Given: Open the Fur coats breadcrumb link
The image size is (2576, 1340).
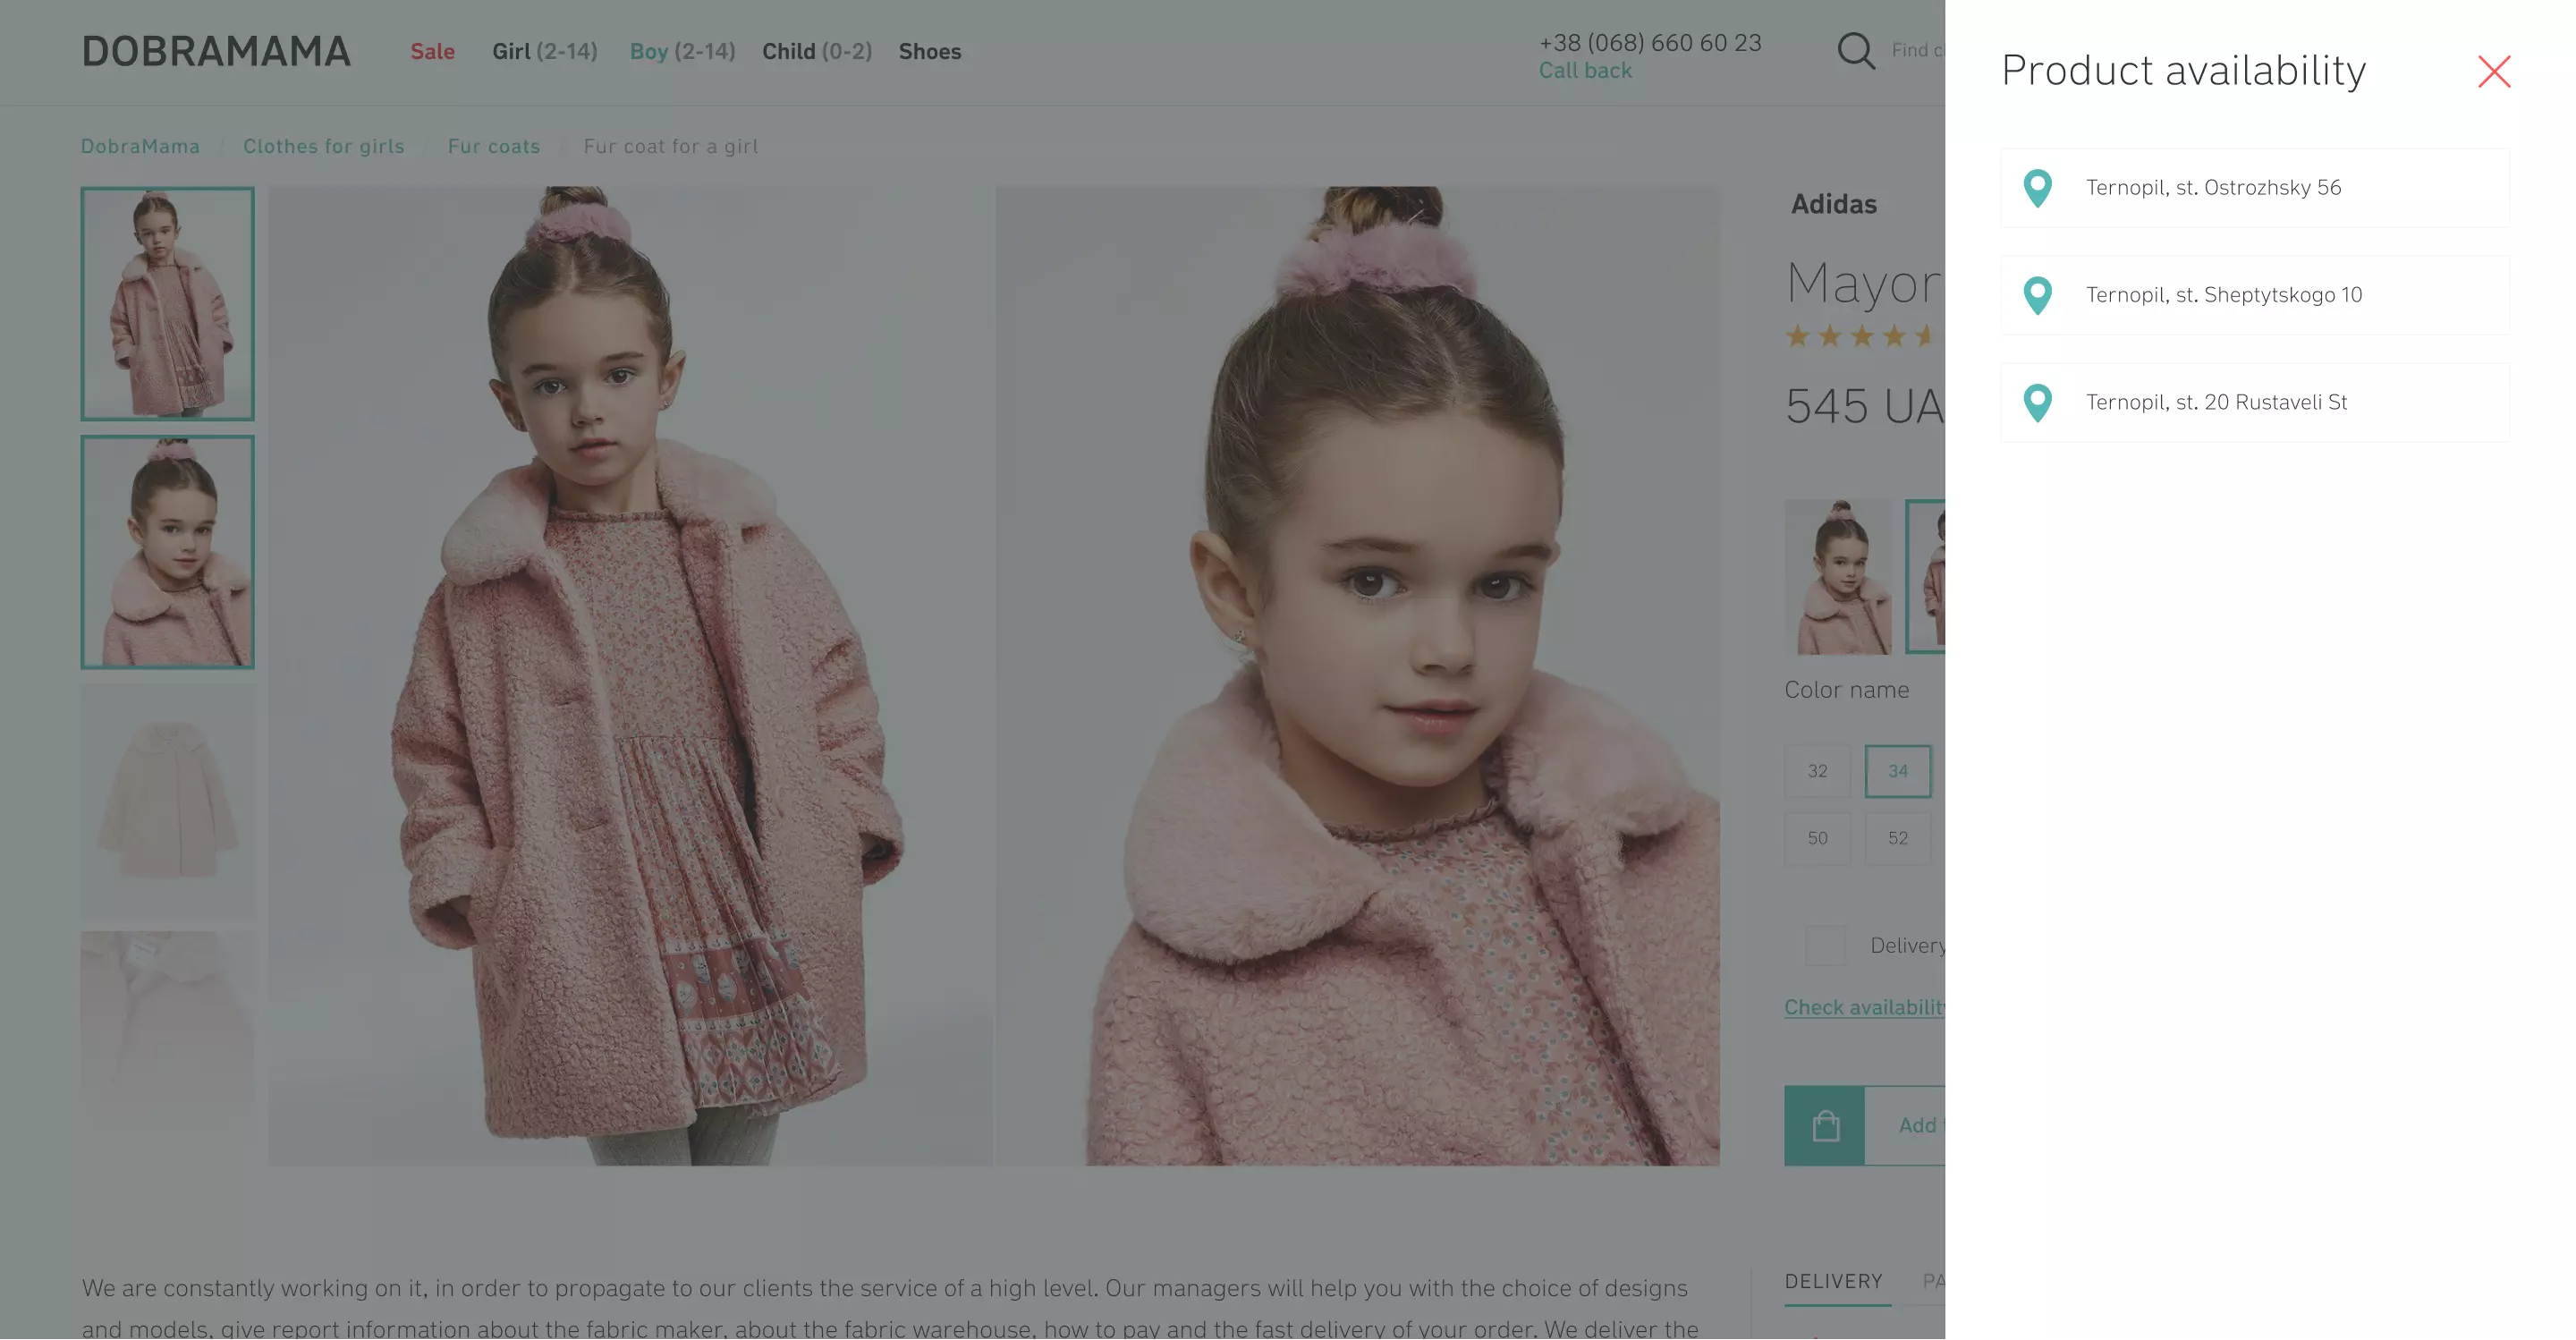Looking at the screenshot, I should point(493,146).
